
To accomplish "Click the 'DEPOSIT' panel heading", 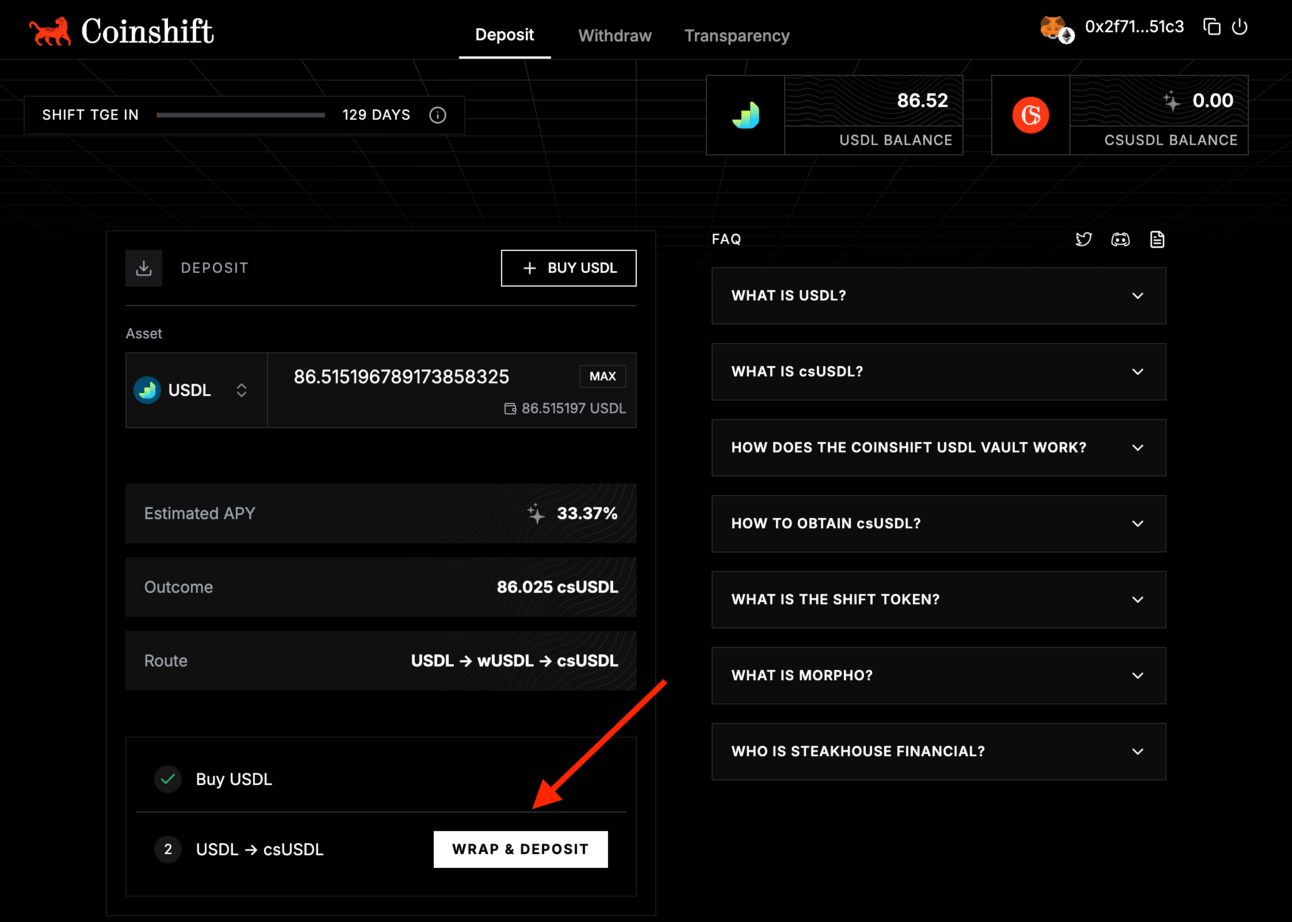I will (x=214, y=268).
